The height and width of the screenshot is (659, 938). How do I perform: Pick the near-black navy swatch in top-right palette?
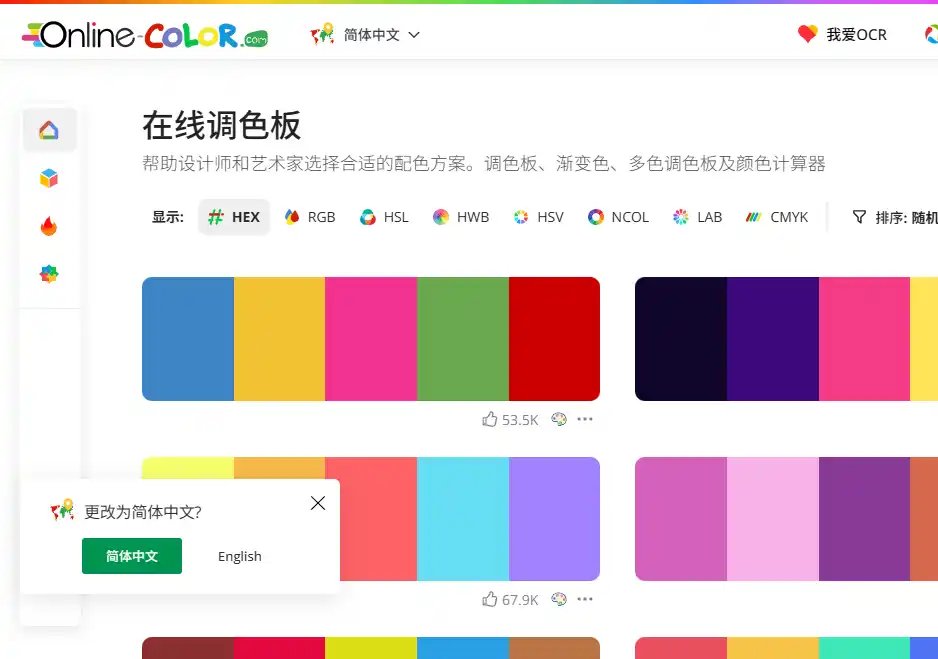pyautogui.click(x=681, y=339)
